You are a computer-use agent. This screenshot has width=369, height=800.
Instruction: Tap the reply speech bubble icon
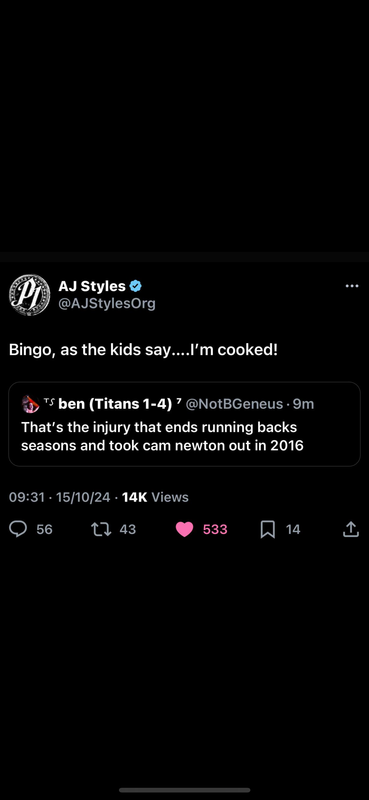coord(18,530)
